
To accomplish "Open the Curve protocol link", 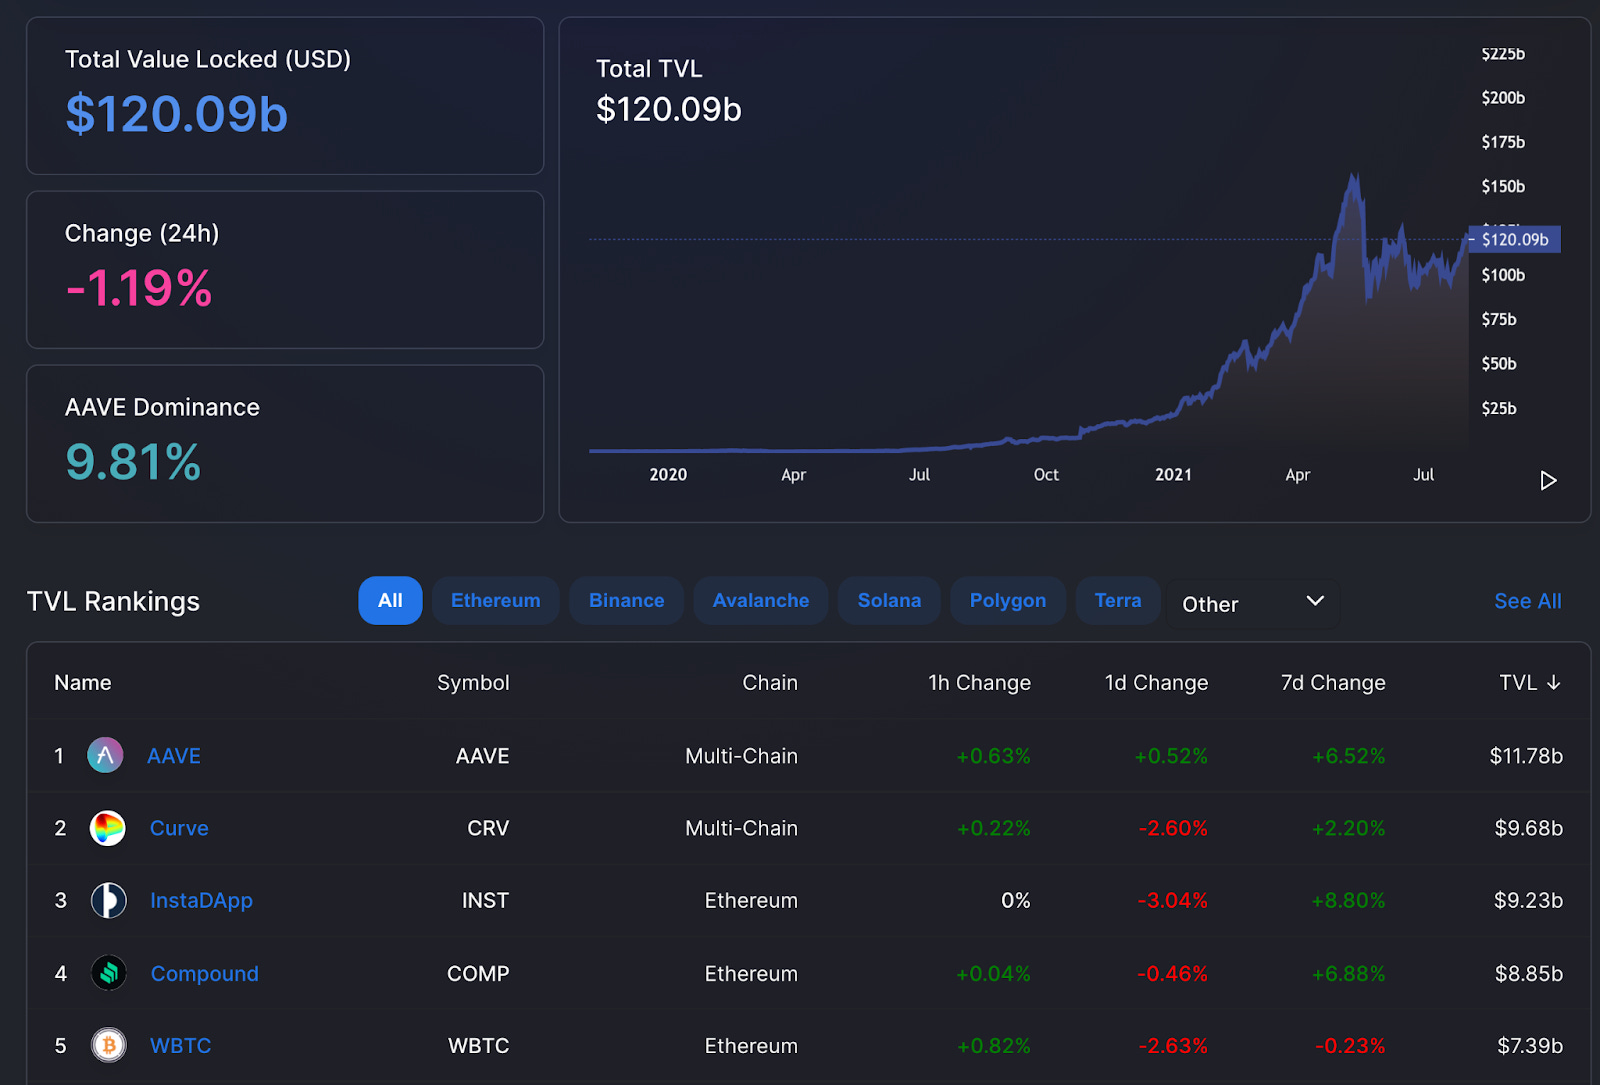I will (179, 828).
